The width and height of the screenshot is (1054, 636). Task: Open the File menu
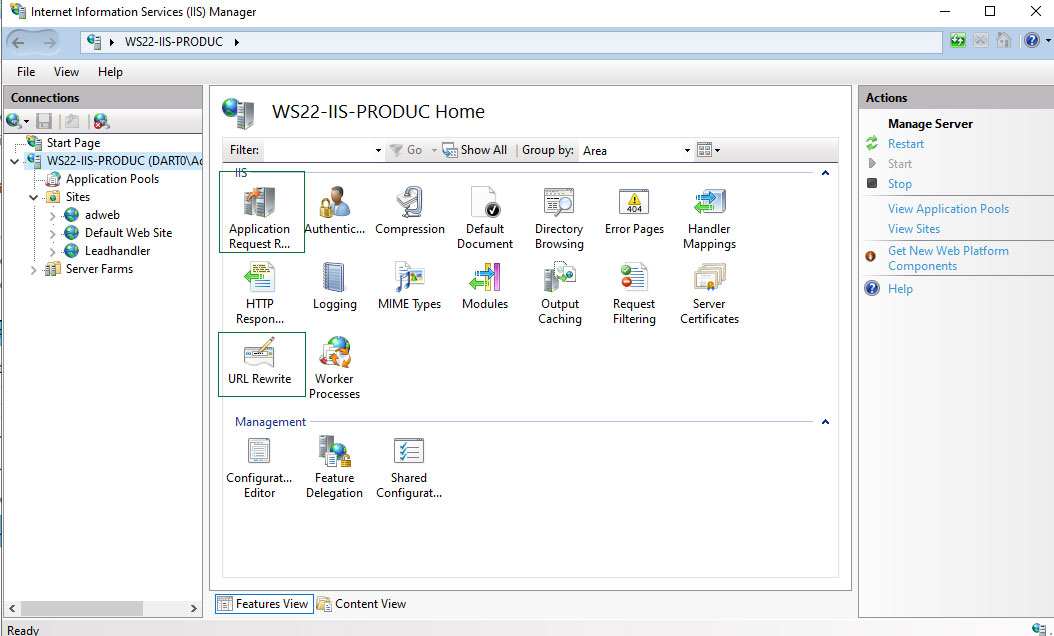(26, 72)
